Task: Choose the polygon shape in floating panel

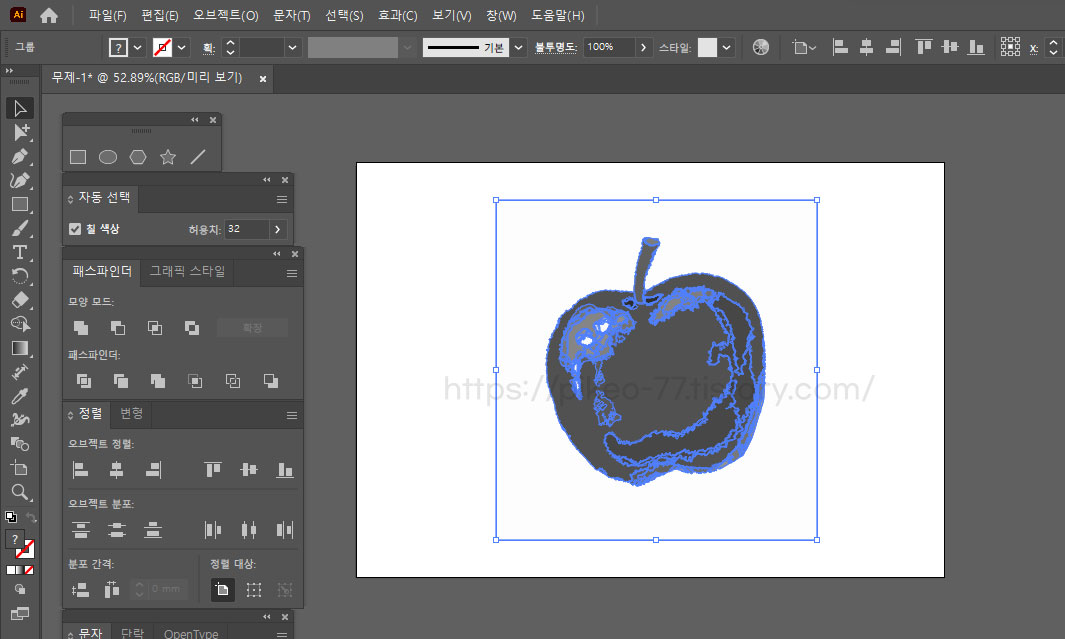Action: [138, 157]
